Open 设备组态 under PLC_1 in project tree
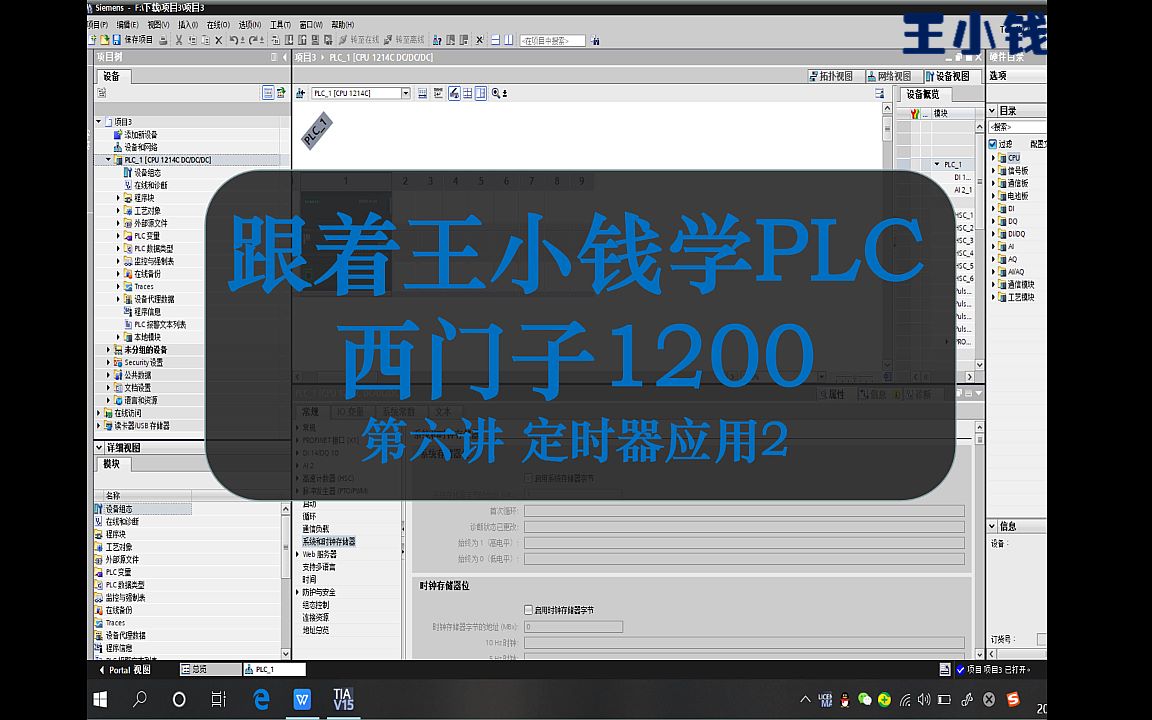This screenshot has height=720, width=1152. [146, 173]
